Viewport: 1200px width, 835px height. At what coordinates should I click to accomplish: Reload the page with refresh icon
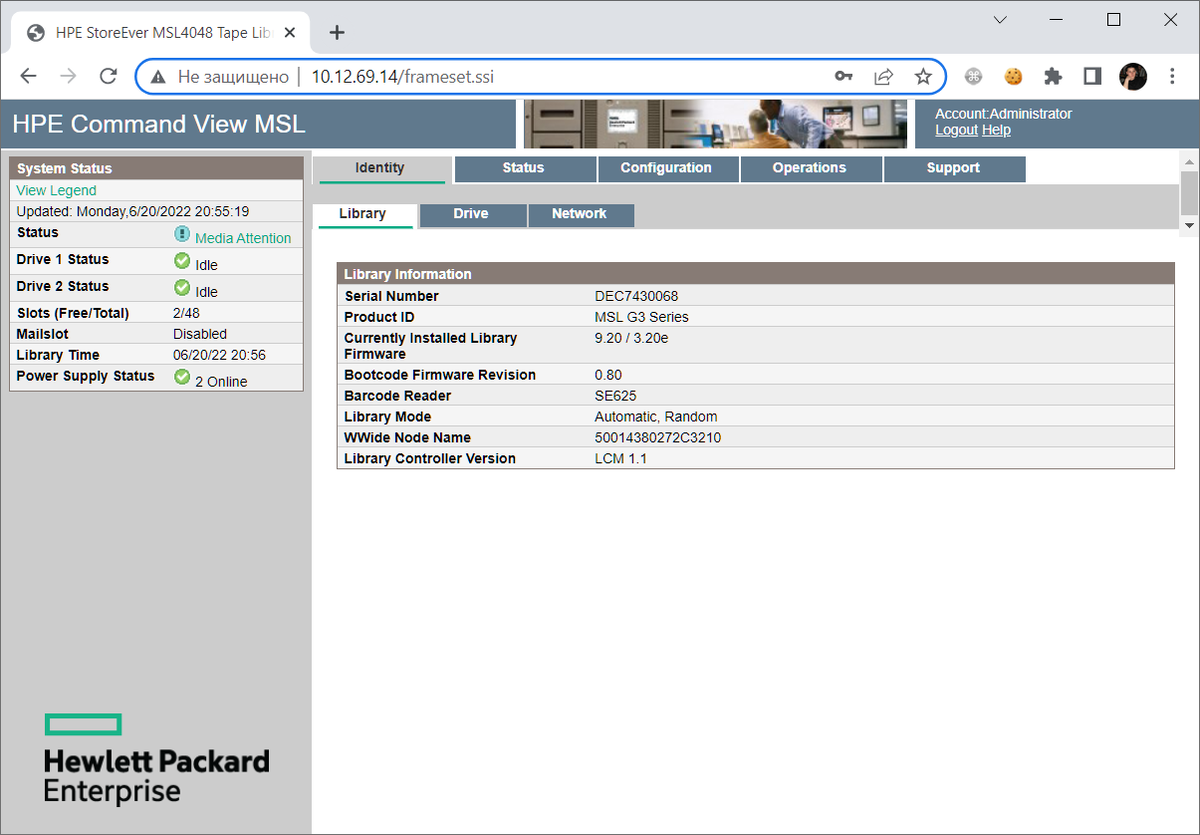(x=108, y=76)
